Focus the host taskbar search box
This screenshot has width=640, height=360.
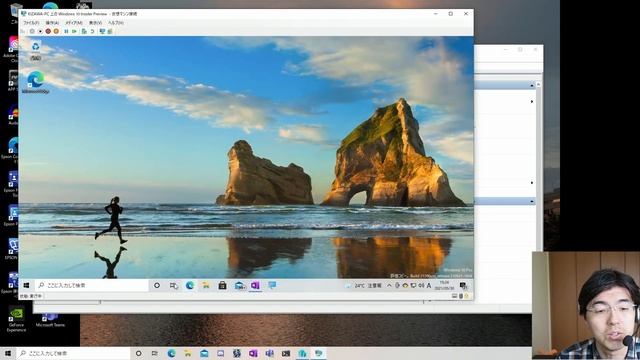73,353
